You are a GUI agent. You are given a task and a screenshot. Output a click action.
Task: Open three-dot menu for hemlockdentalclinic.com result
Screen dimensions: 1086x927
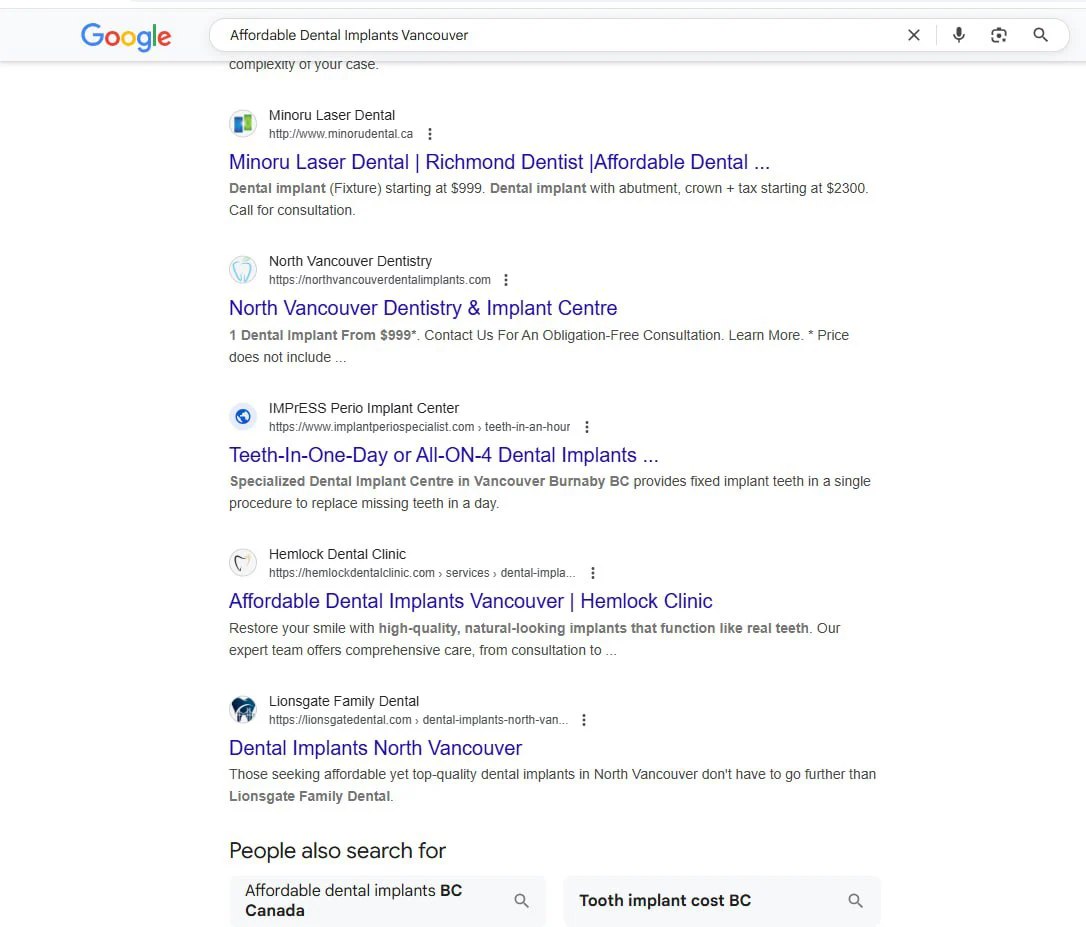point(592,573)
